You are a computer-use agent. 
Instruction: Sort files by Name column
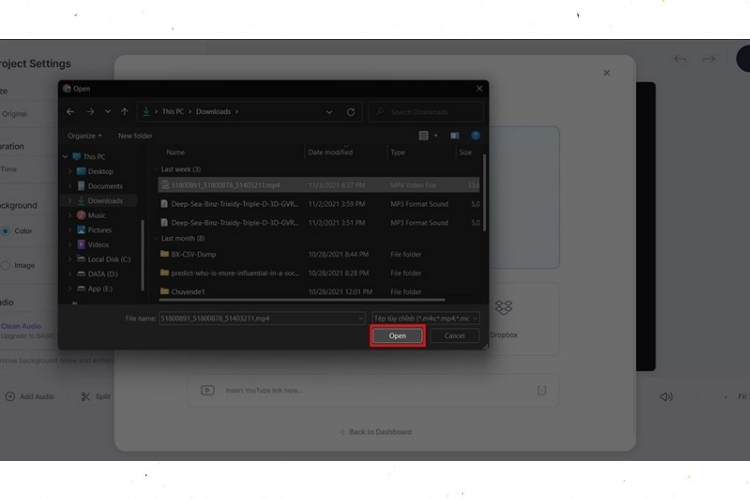click(176, 152)
